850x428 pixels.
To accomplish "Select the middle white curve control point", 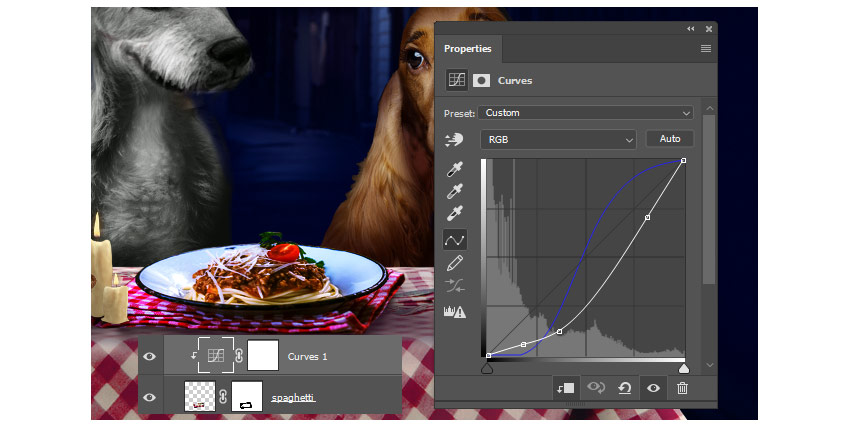I will 559,332.
